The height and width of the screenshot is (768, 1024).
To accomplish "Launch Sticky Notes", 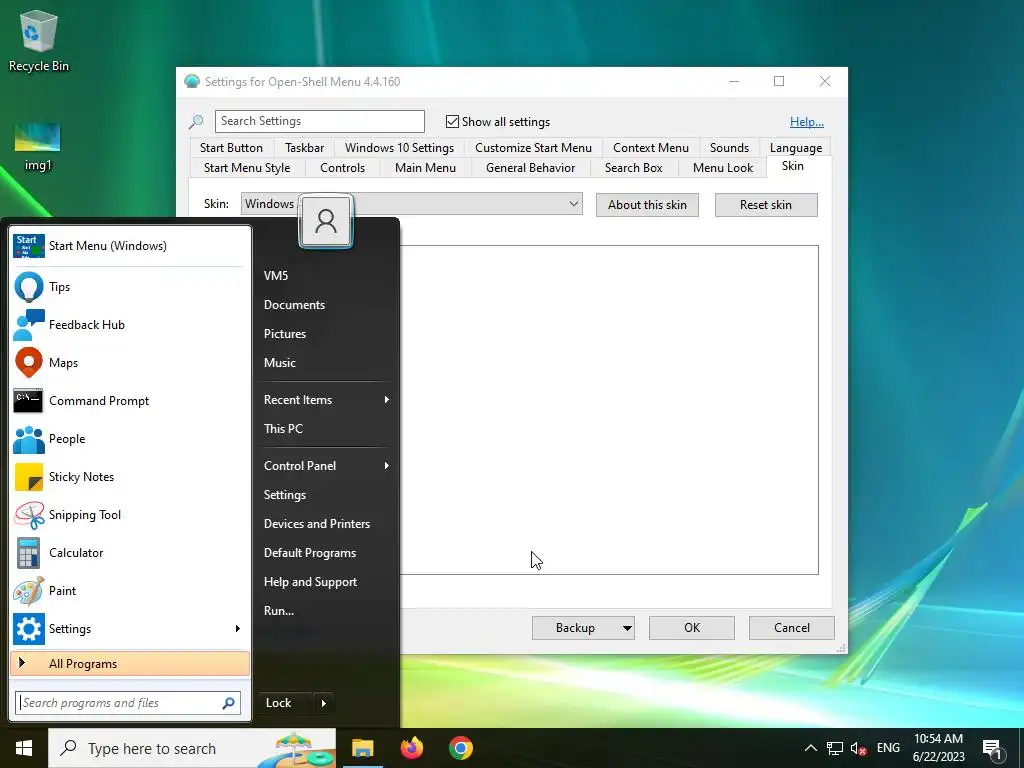I will click(x=130, y=477).
